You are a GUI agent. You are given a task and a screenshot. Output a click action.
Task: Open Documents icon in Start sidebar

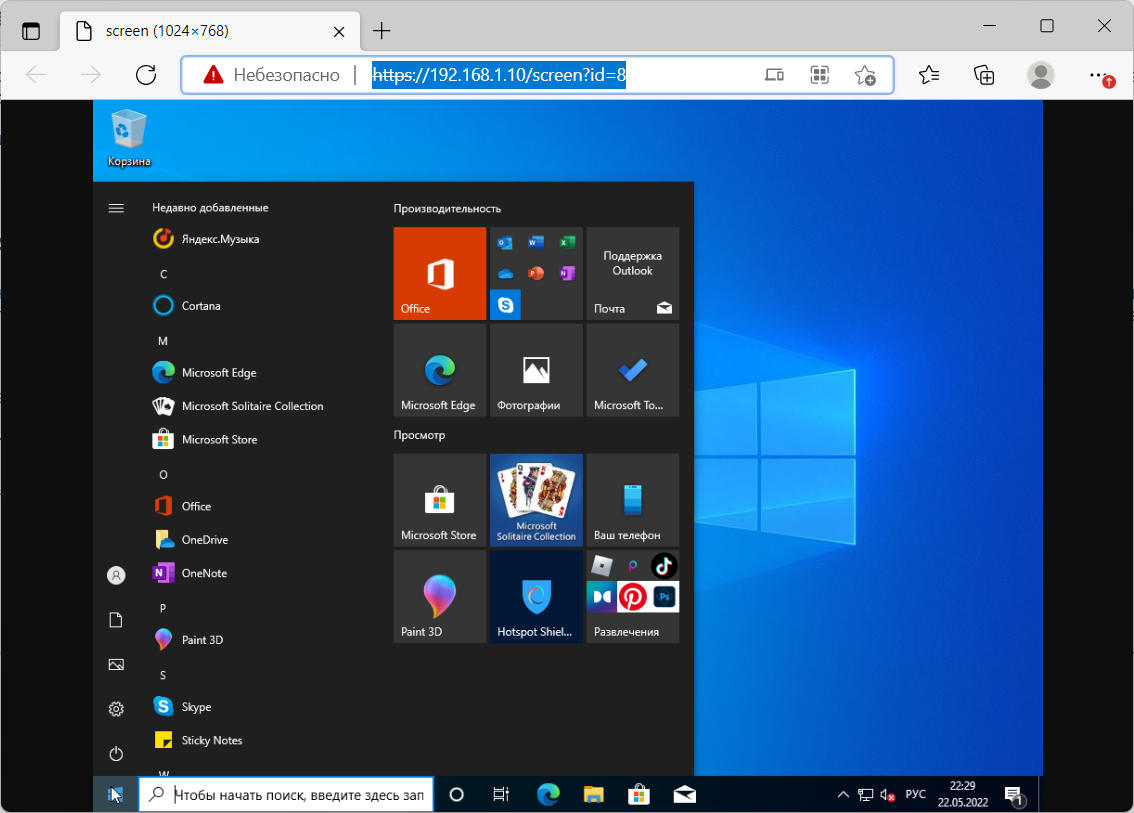coord(116,620)
